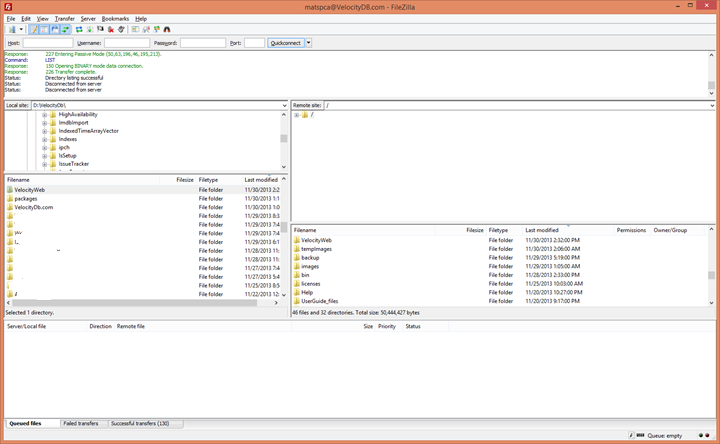The height and width of the screenshot is (444, 720).
Task: Sort remote list by Permissions column
Action: (632, 230)
